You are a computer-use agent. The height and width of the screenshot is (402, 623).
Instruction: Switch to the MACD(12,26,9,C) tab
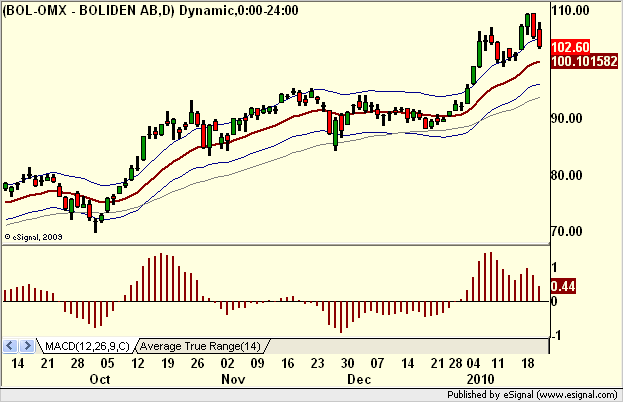tap(87, 346)
